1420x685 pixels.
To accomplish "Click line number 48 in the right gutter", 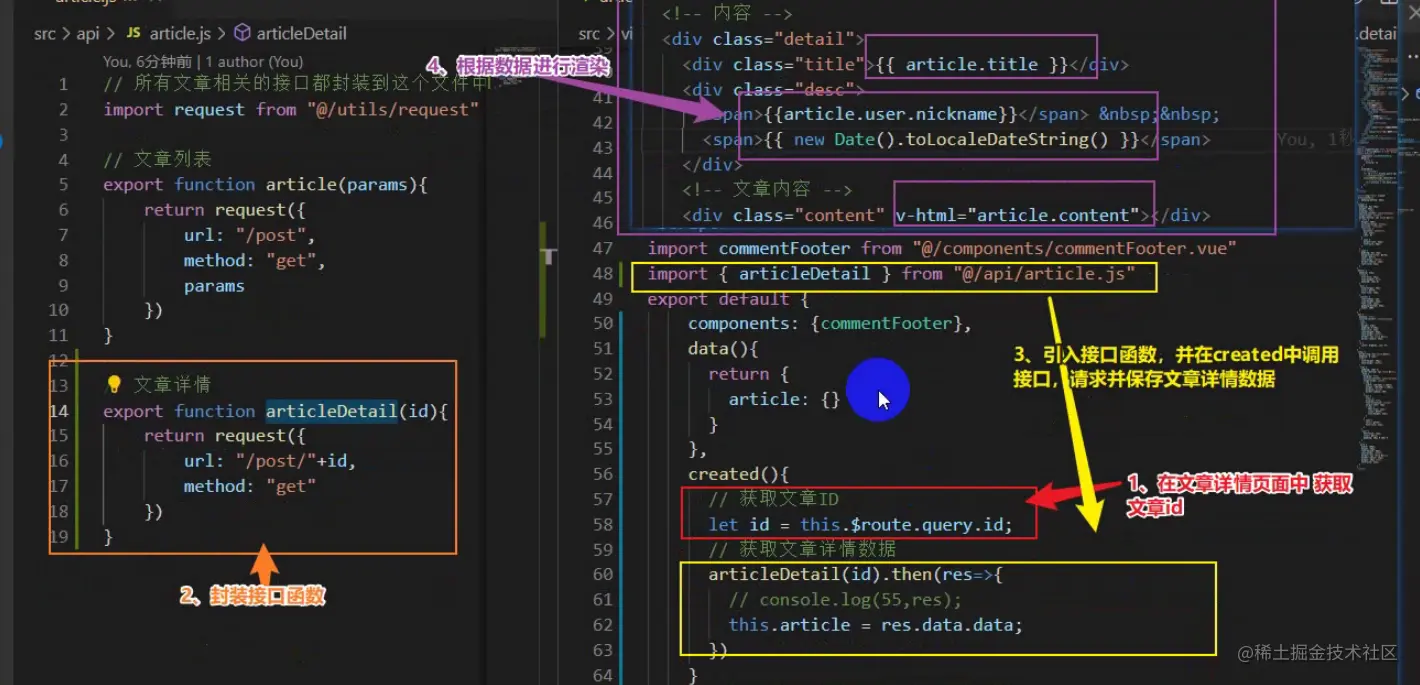I will (602, 273).
